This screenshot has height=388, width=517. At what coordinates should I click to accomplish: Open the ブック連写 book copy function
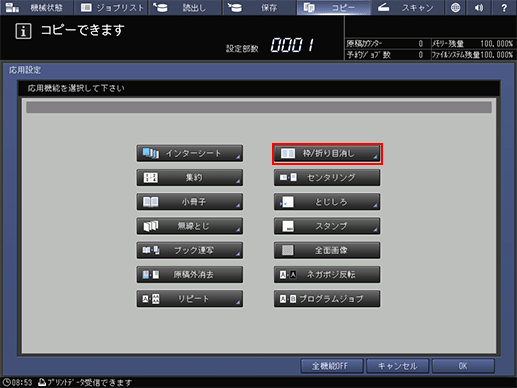click(x=189, y=250)
